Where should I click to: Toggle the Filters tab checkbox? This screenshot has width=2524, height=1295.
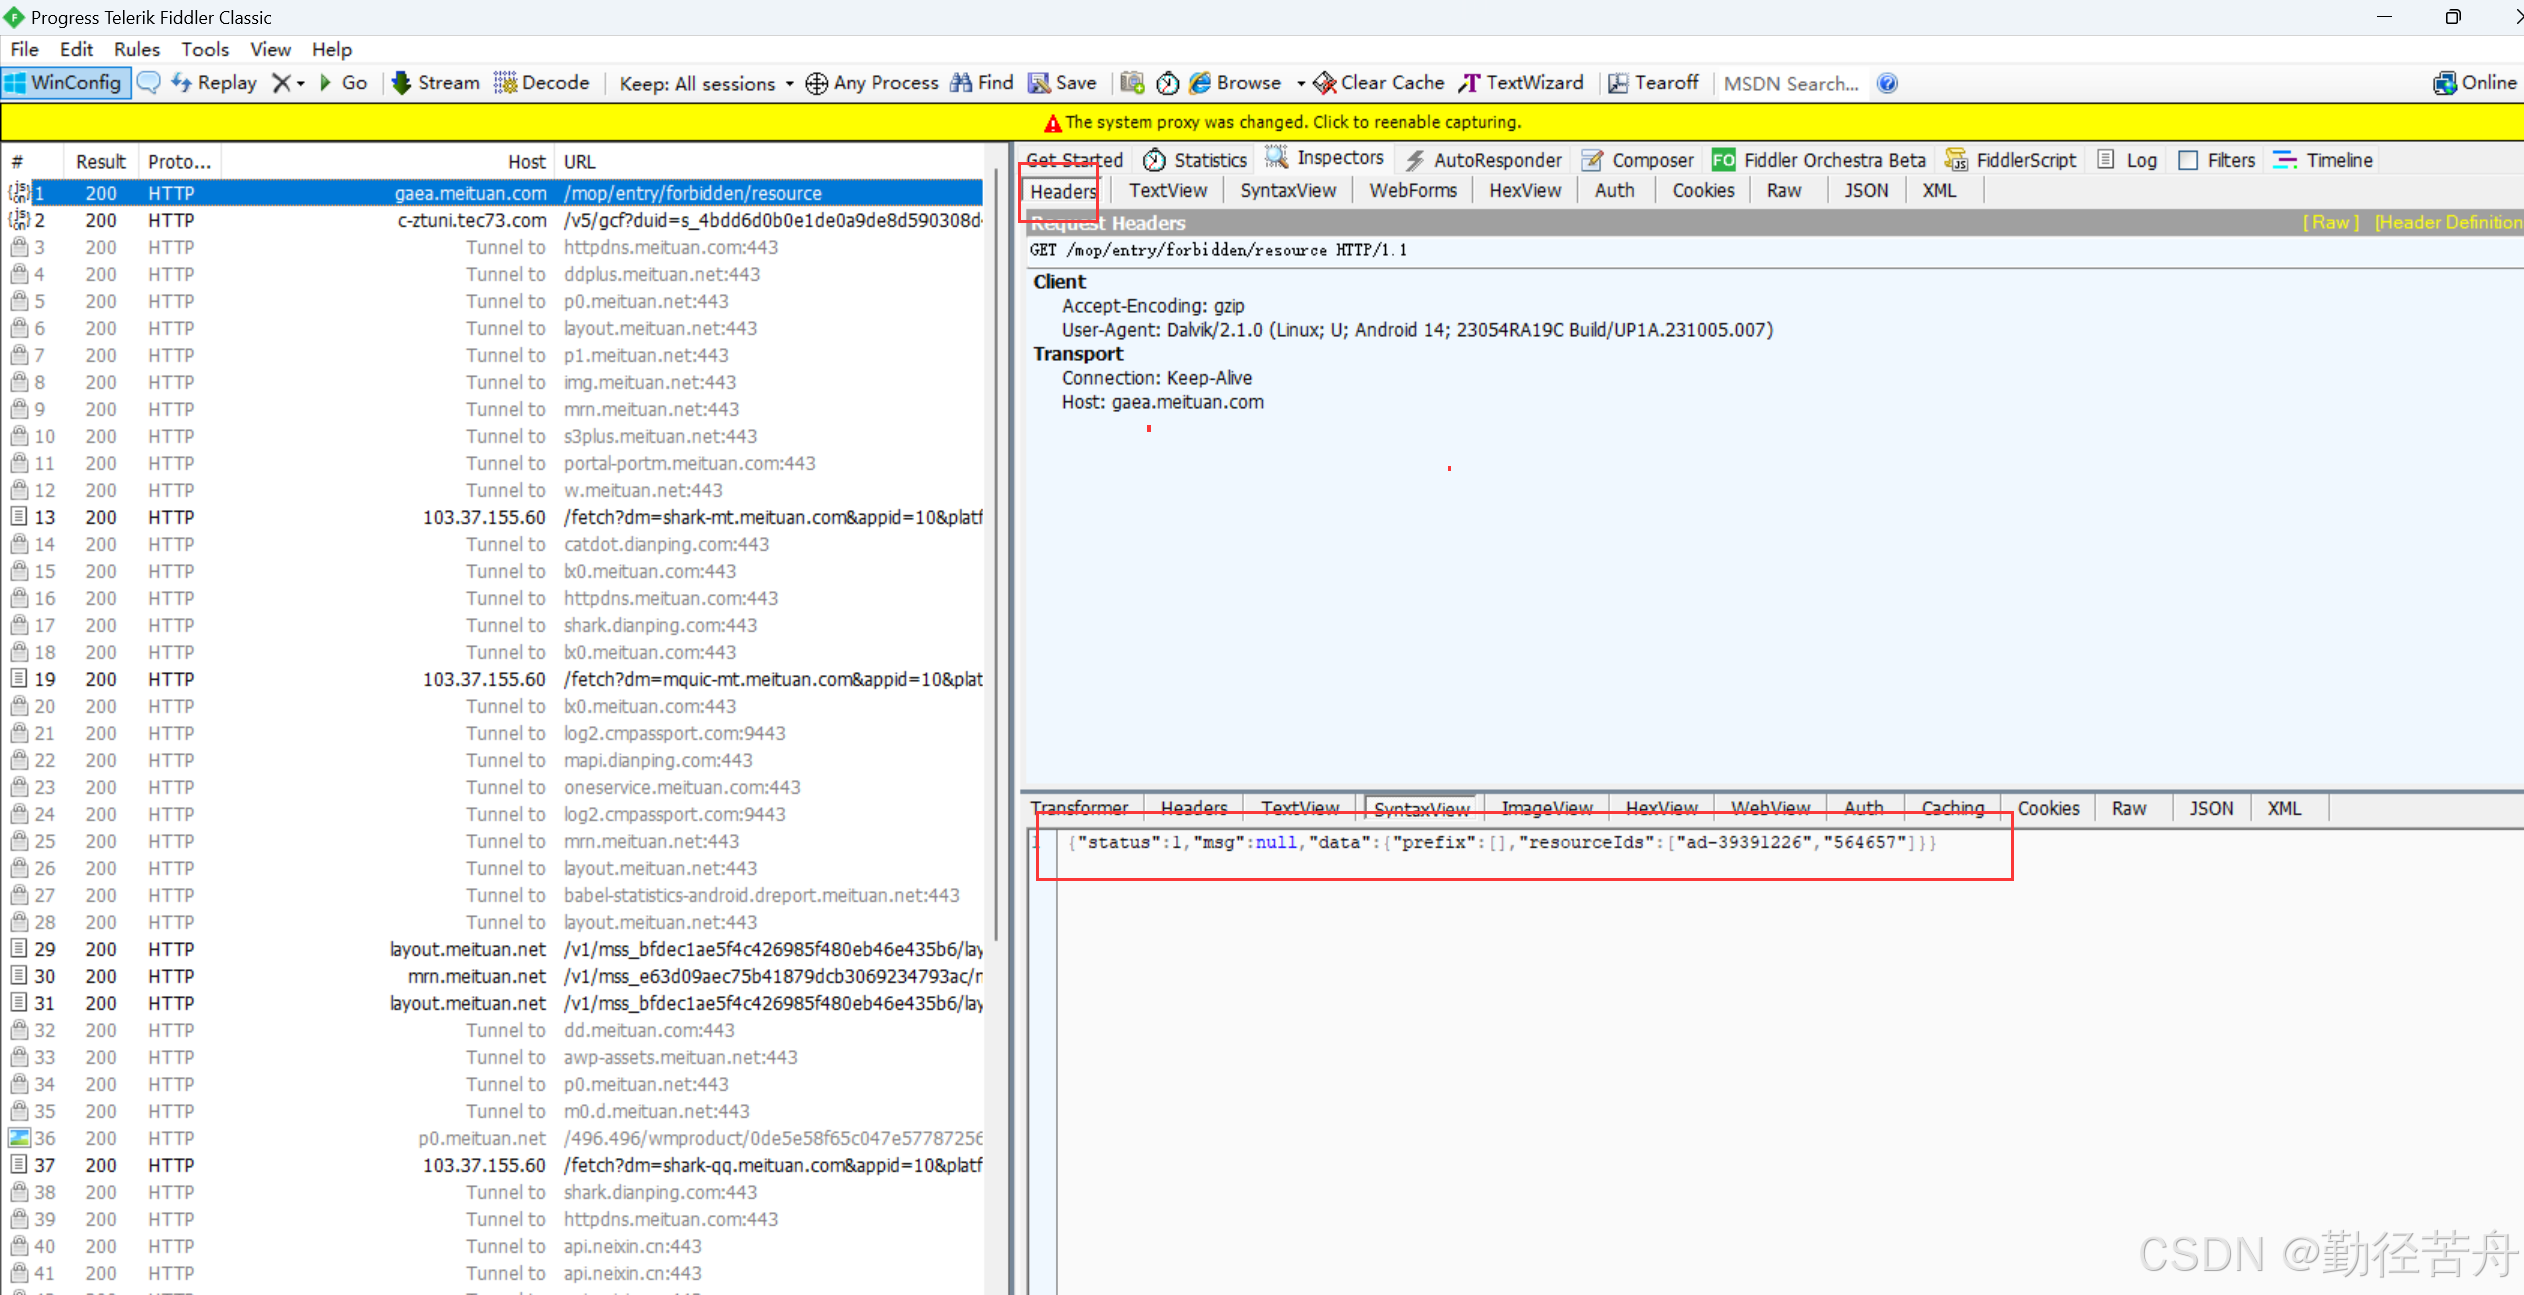2188,160
